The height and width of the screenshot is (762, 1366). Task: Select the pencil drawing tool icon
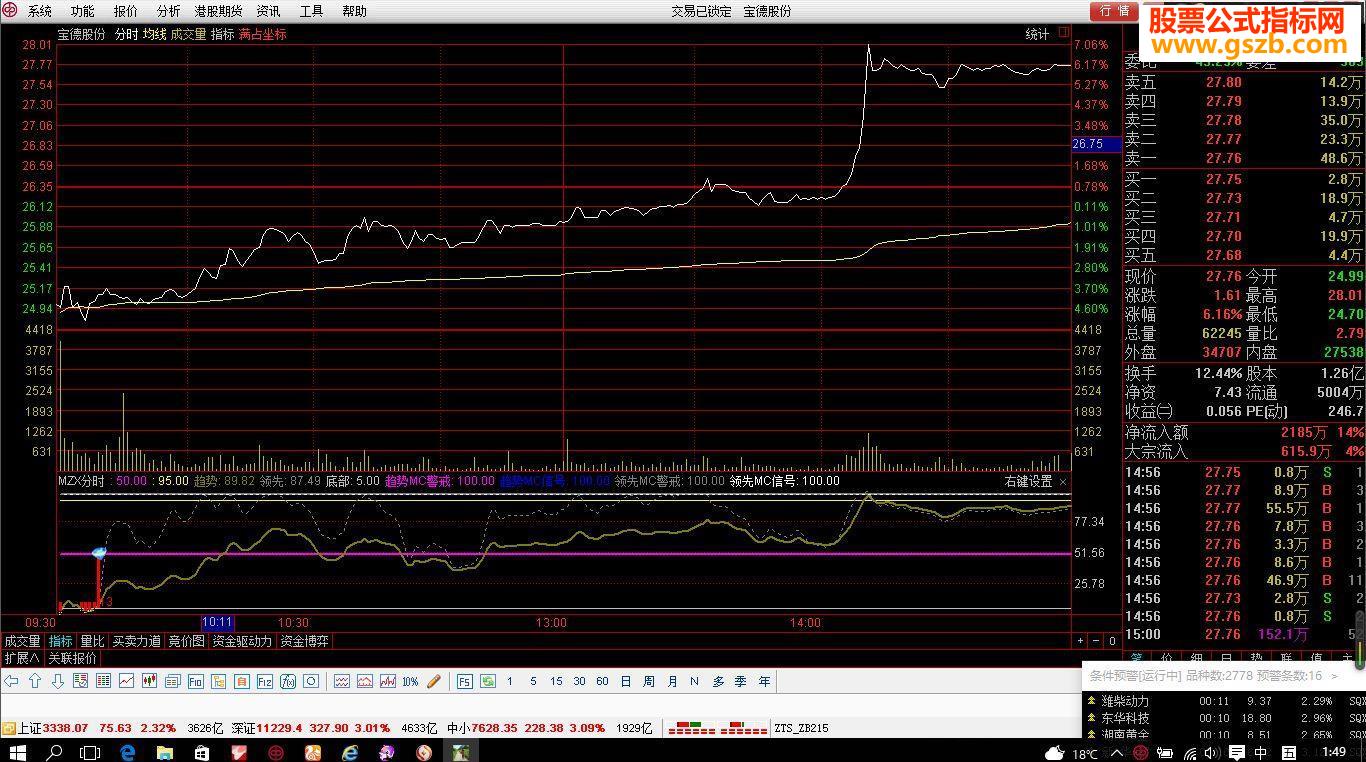point(434,681)
